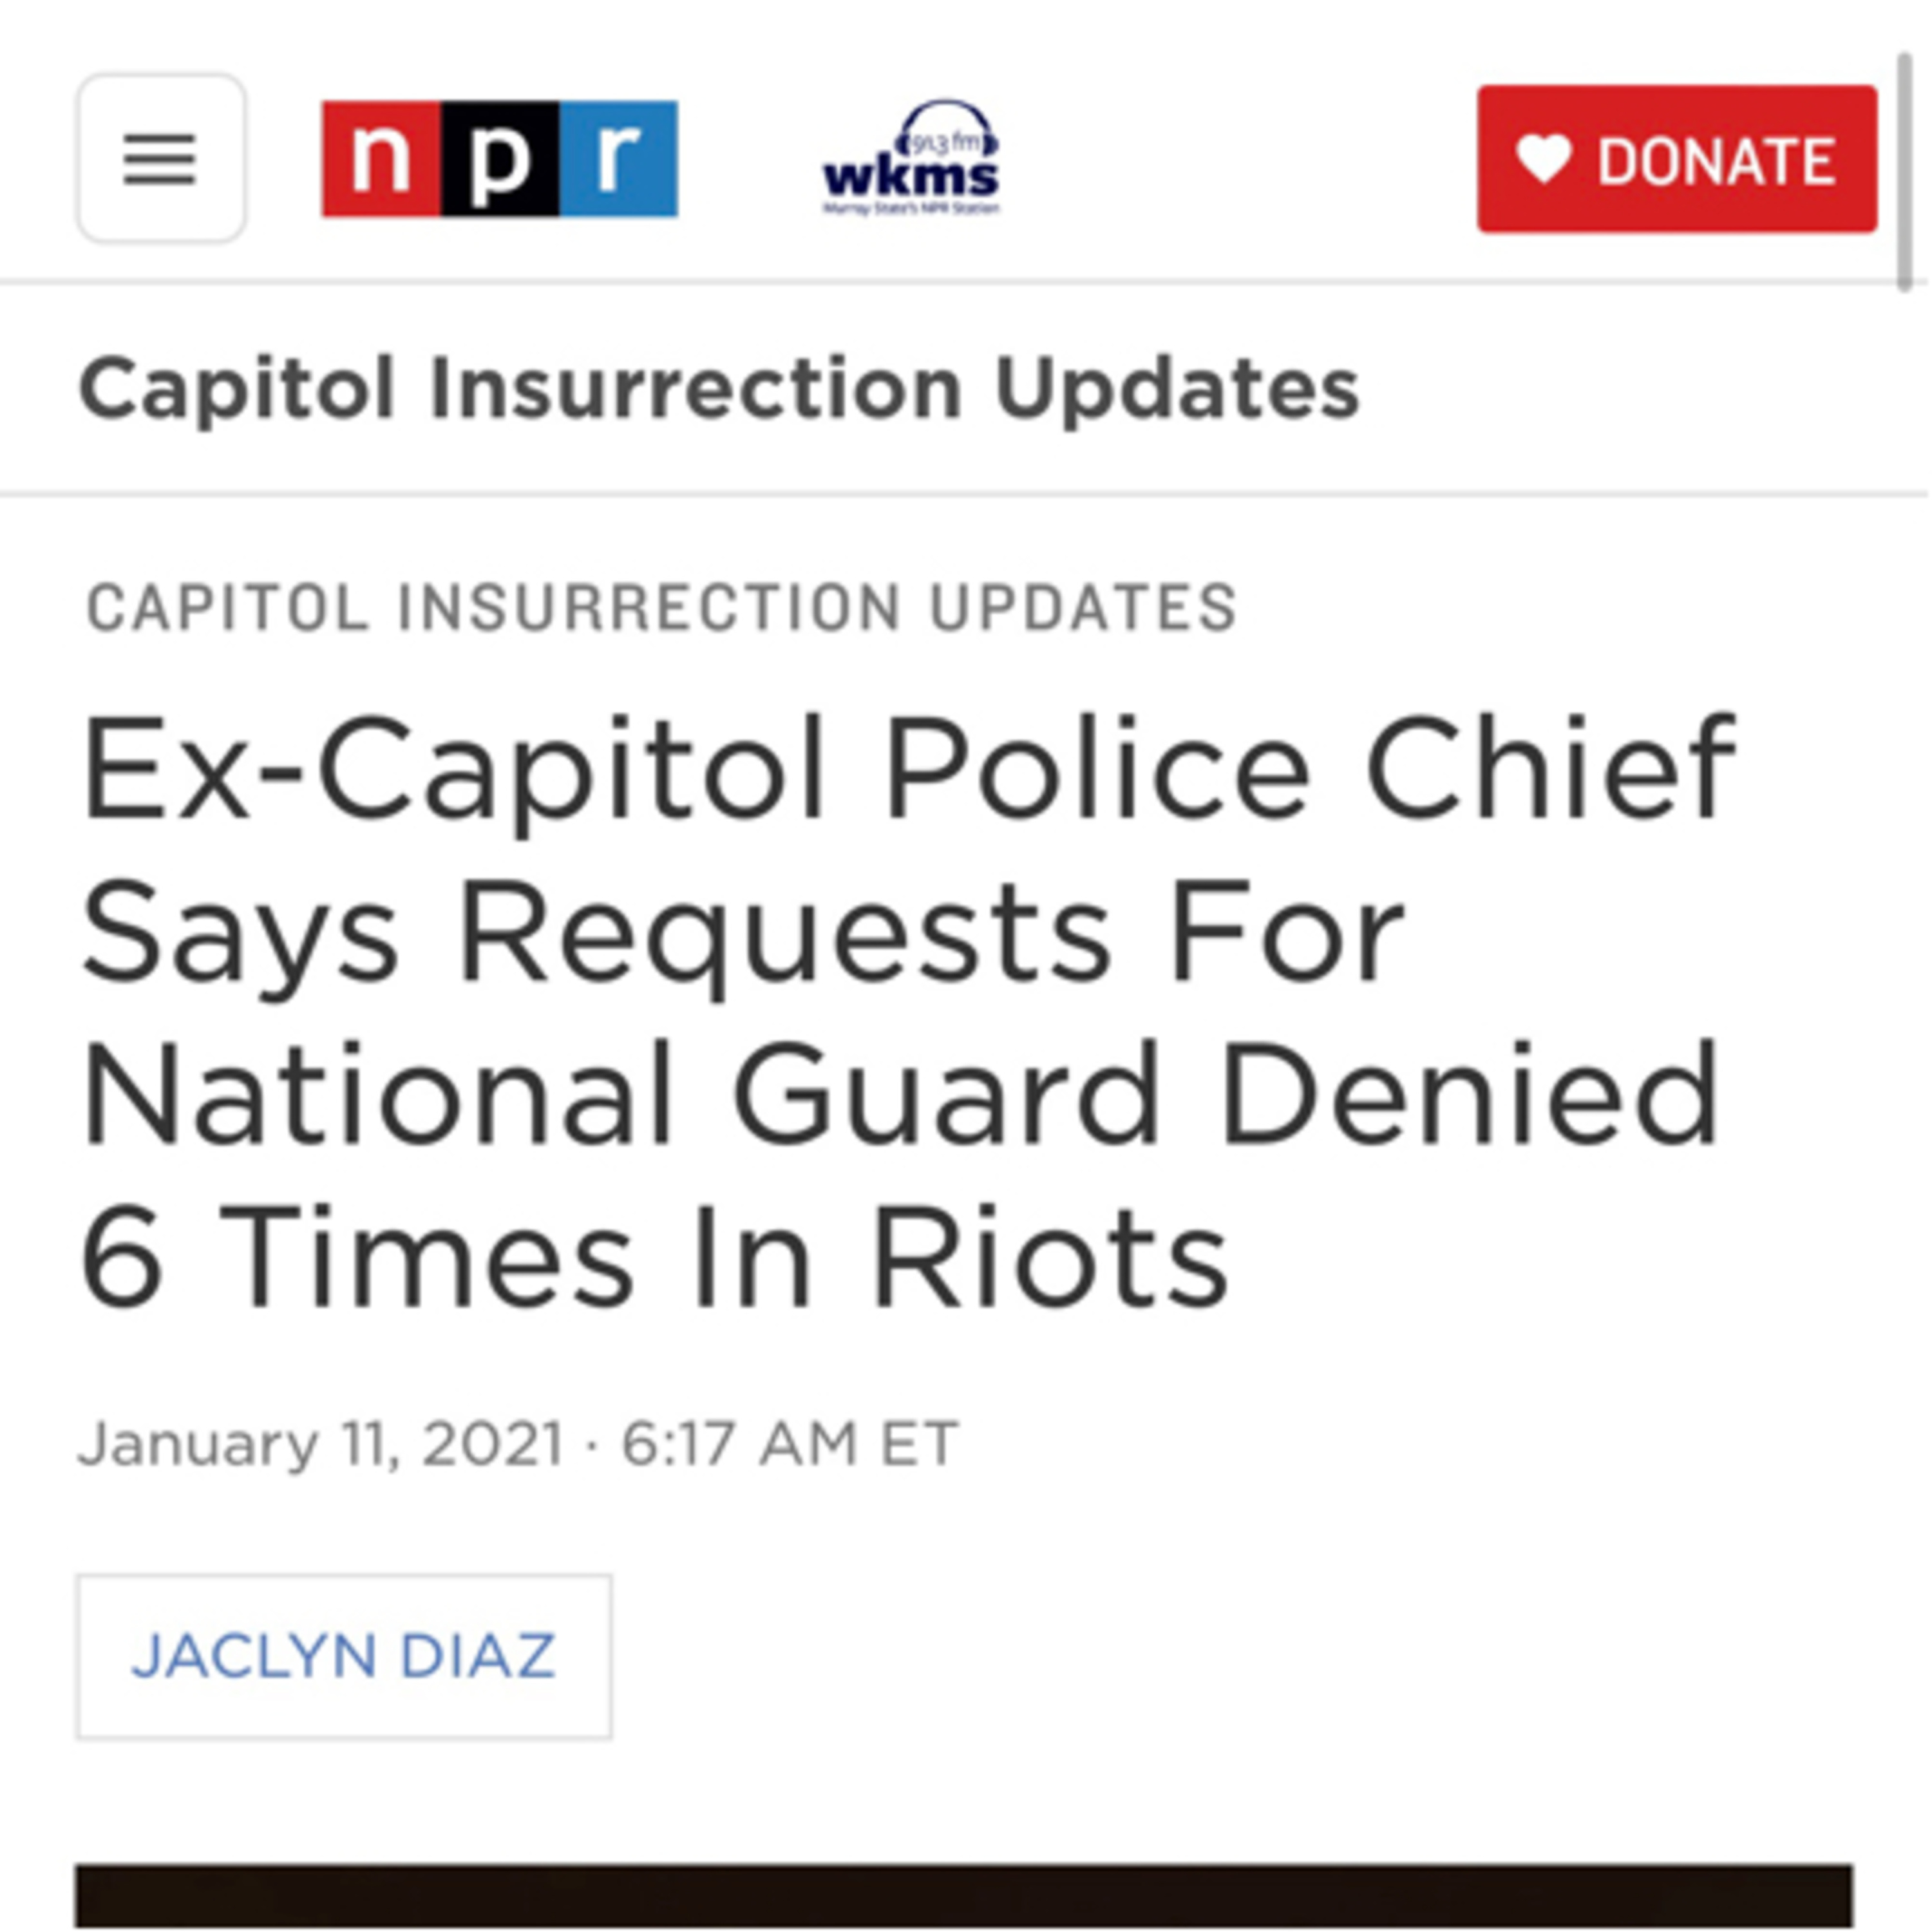Select the gray uppercase CAPITOL INSURRECTION UPDATES label
Image resolution: width=1932 pixels, height=1932 pixels.
pyautogui.click(x=661, y=607)
